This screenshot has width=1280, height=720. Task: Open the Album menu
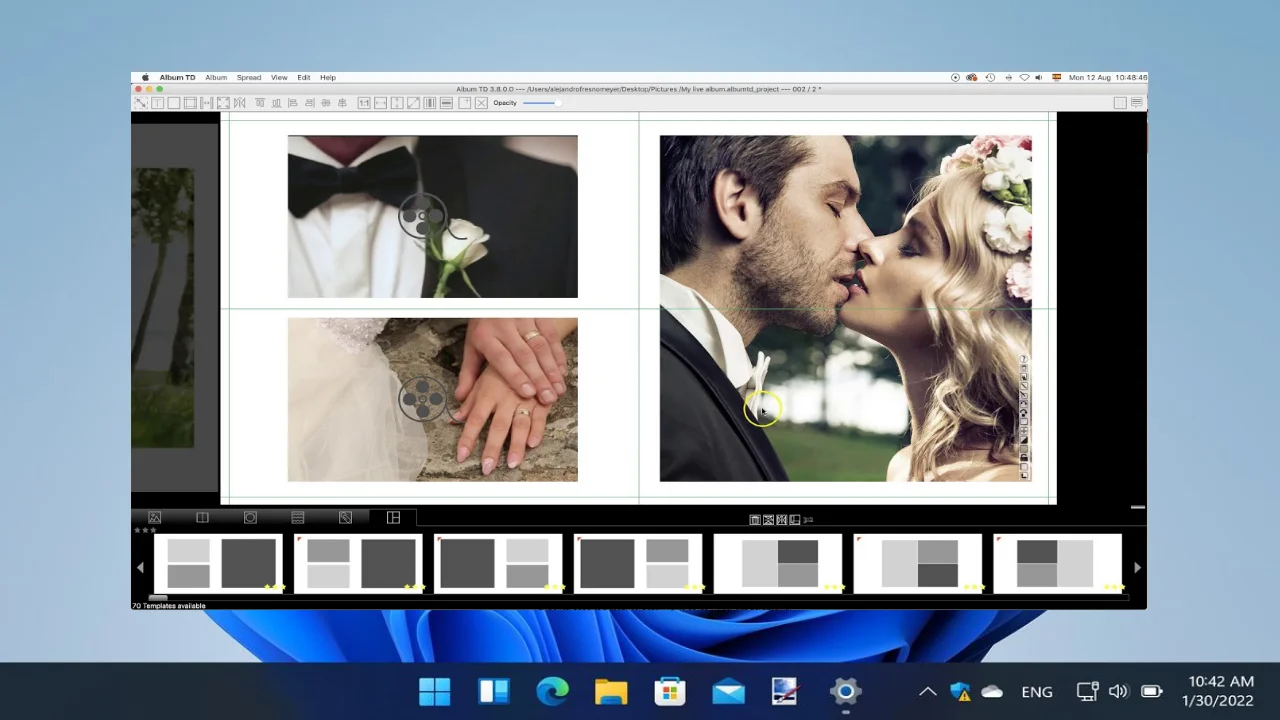[216, 77]
